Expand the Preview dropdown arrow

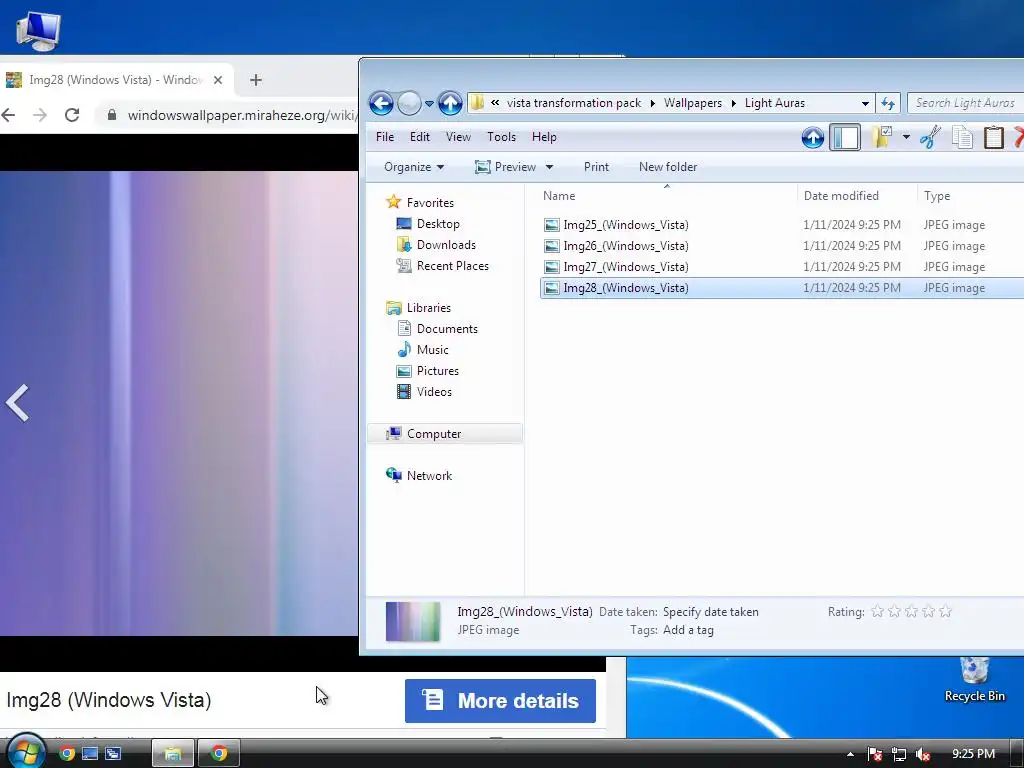[x=549, y=167]
